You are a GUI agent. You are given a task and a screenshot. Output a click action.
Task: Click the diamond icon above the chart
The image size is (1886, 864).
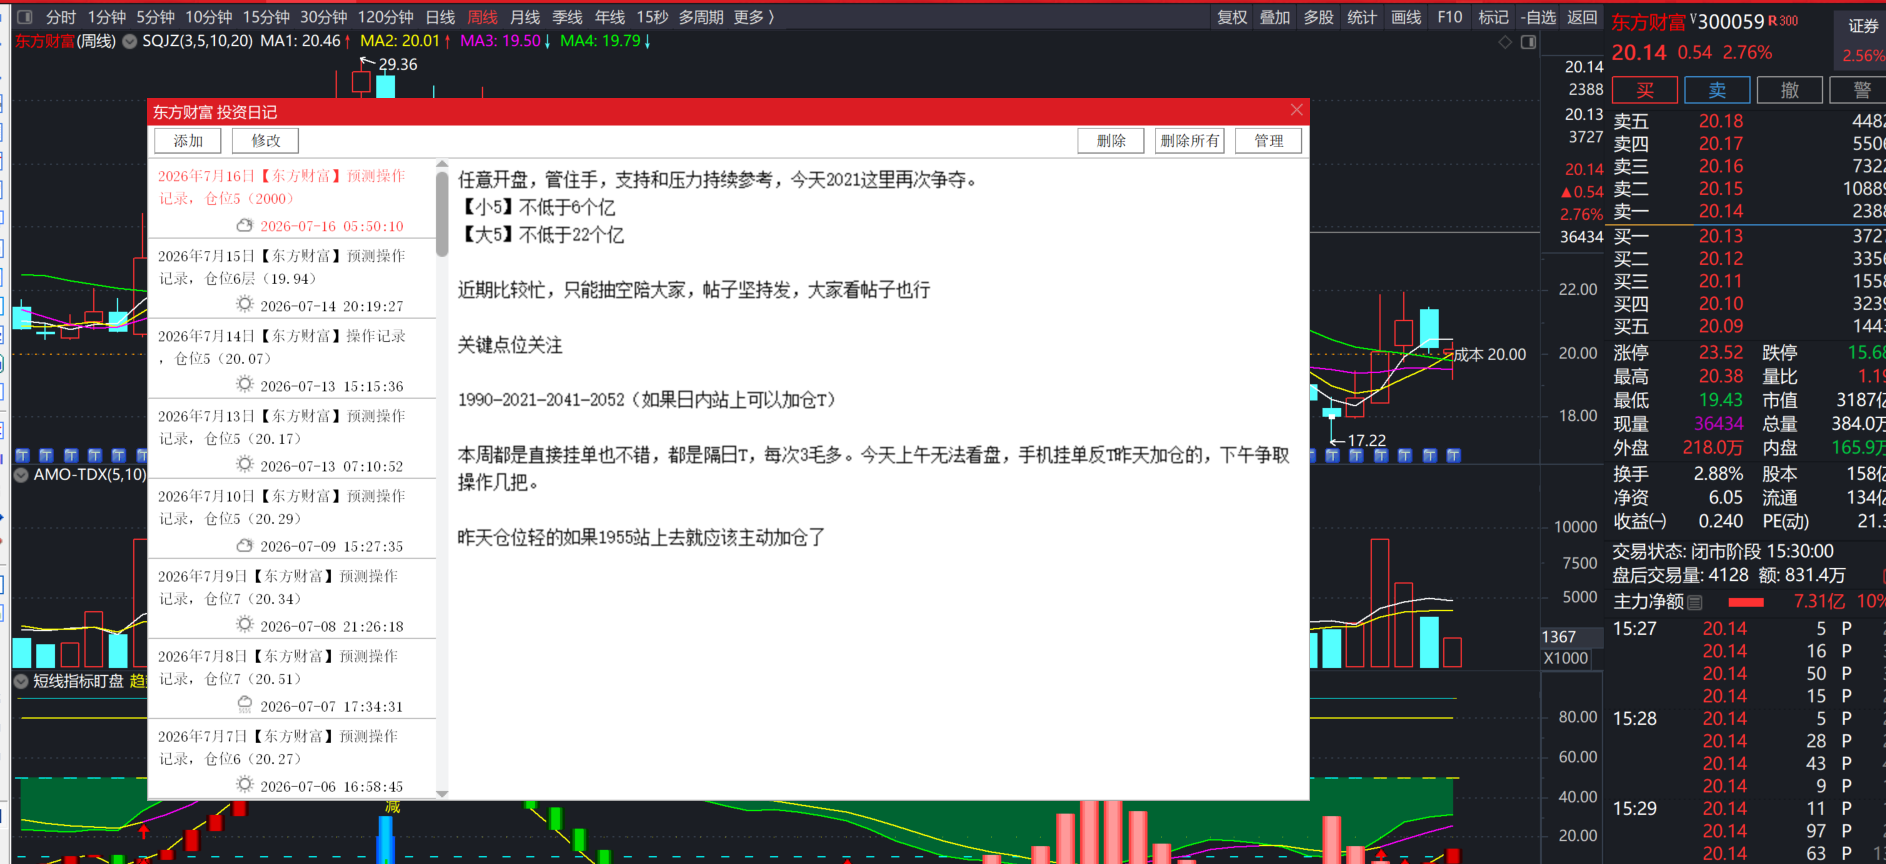pos(1505,42)
